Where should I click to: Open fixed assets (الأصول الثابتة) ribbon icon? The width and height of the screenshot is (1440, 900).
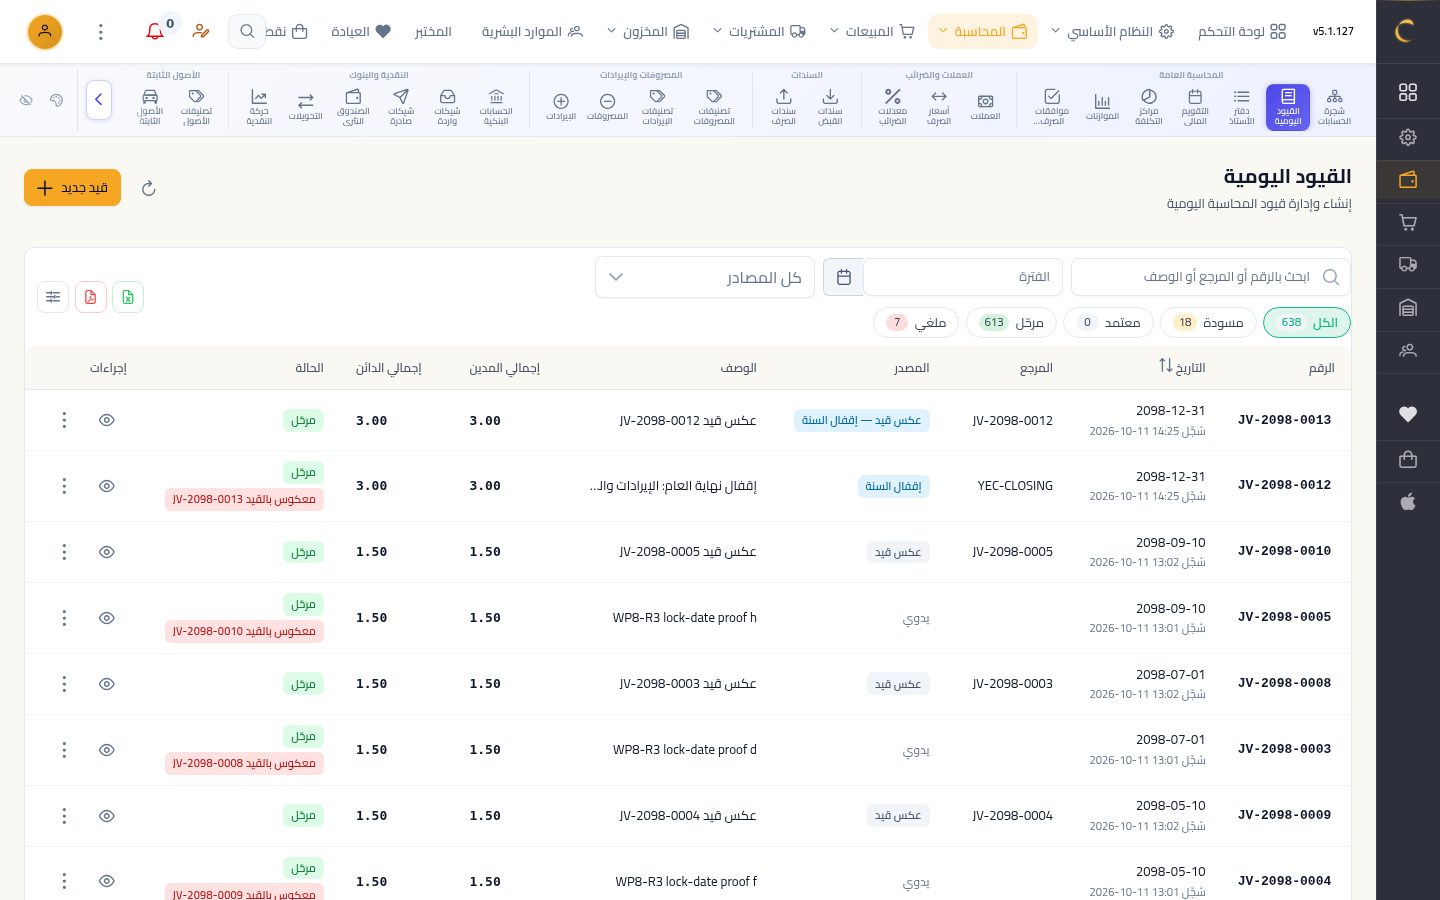pyautogui.click(x=150, y=107)
